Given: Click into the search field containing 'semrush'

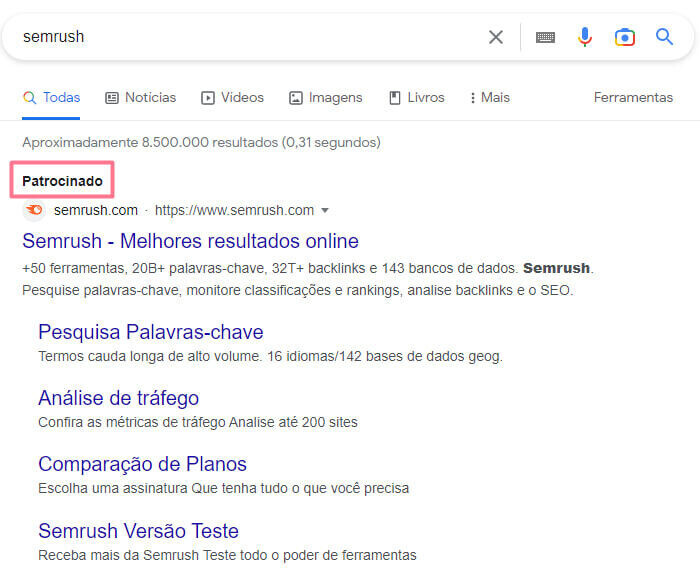Looking at the screenshot, I should pos(250,37).
